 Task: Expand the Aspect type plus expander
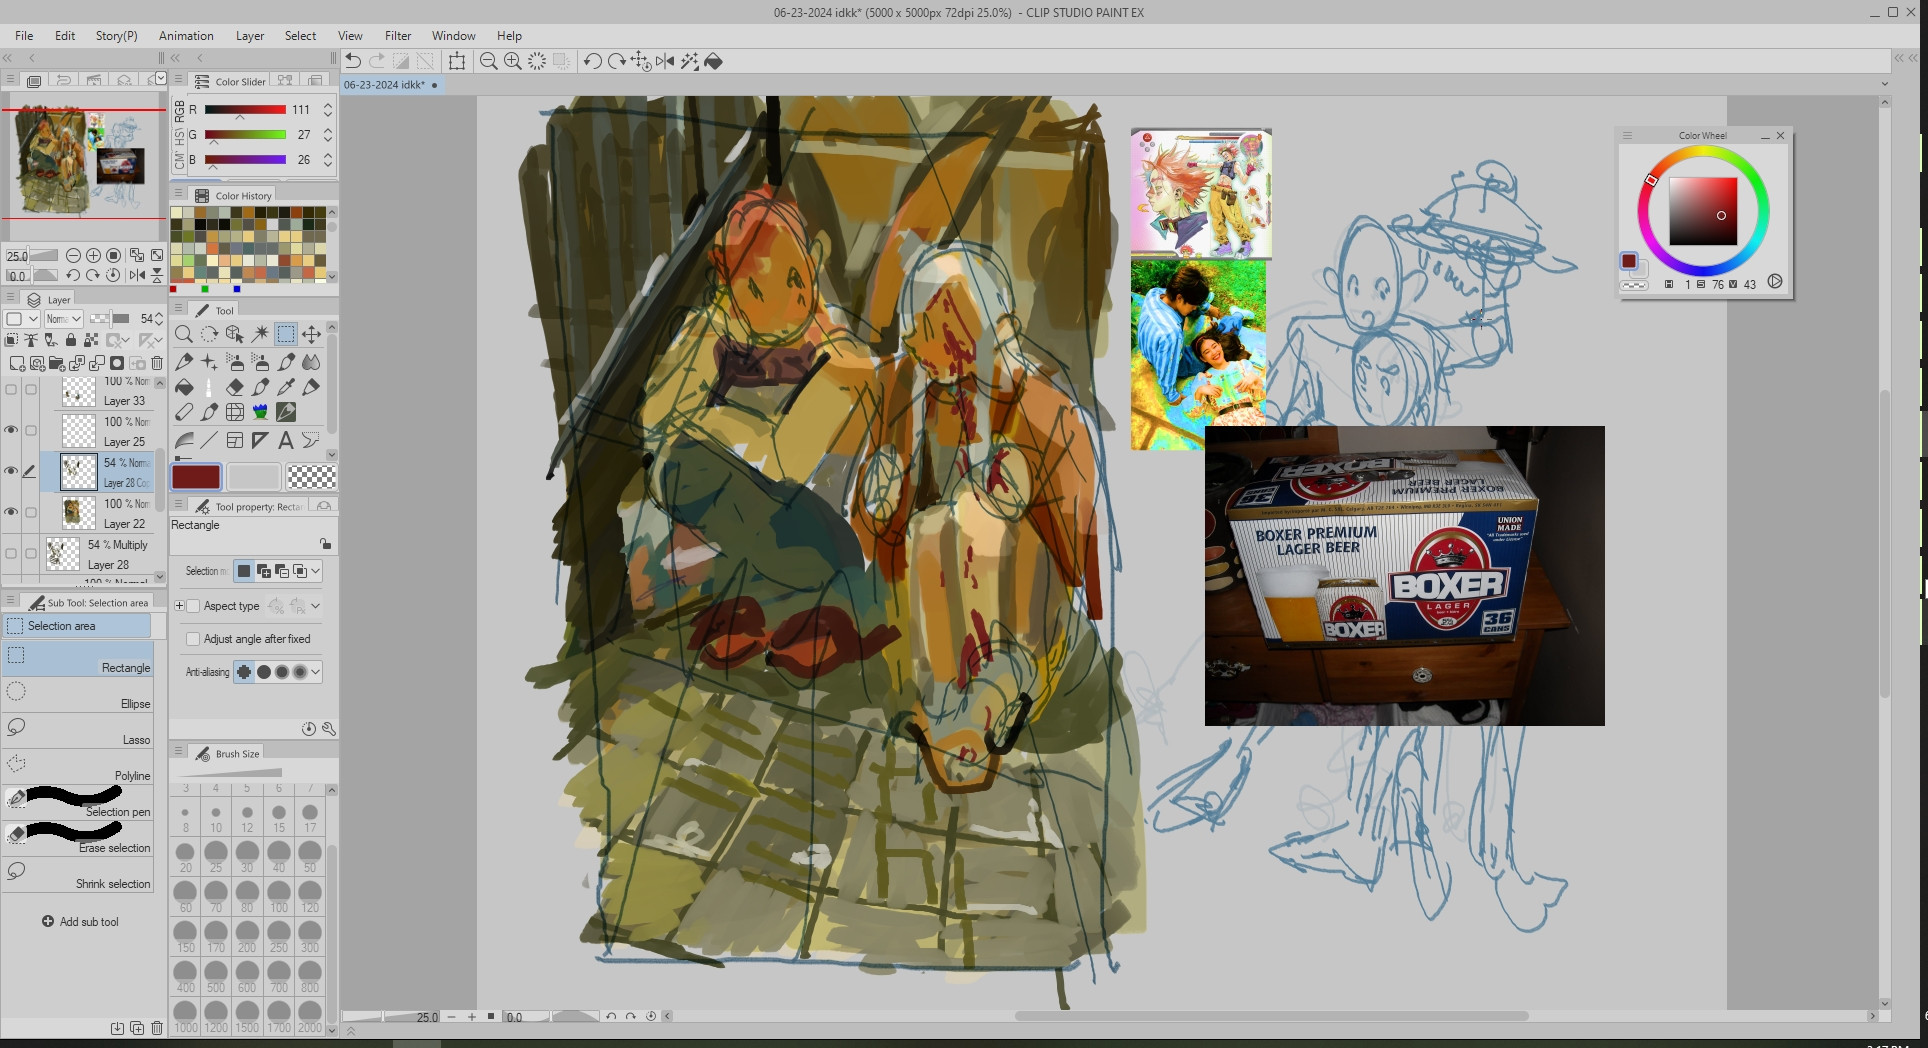coord(179,606)
